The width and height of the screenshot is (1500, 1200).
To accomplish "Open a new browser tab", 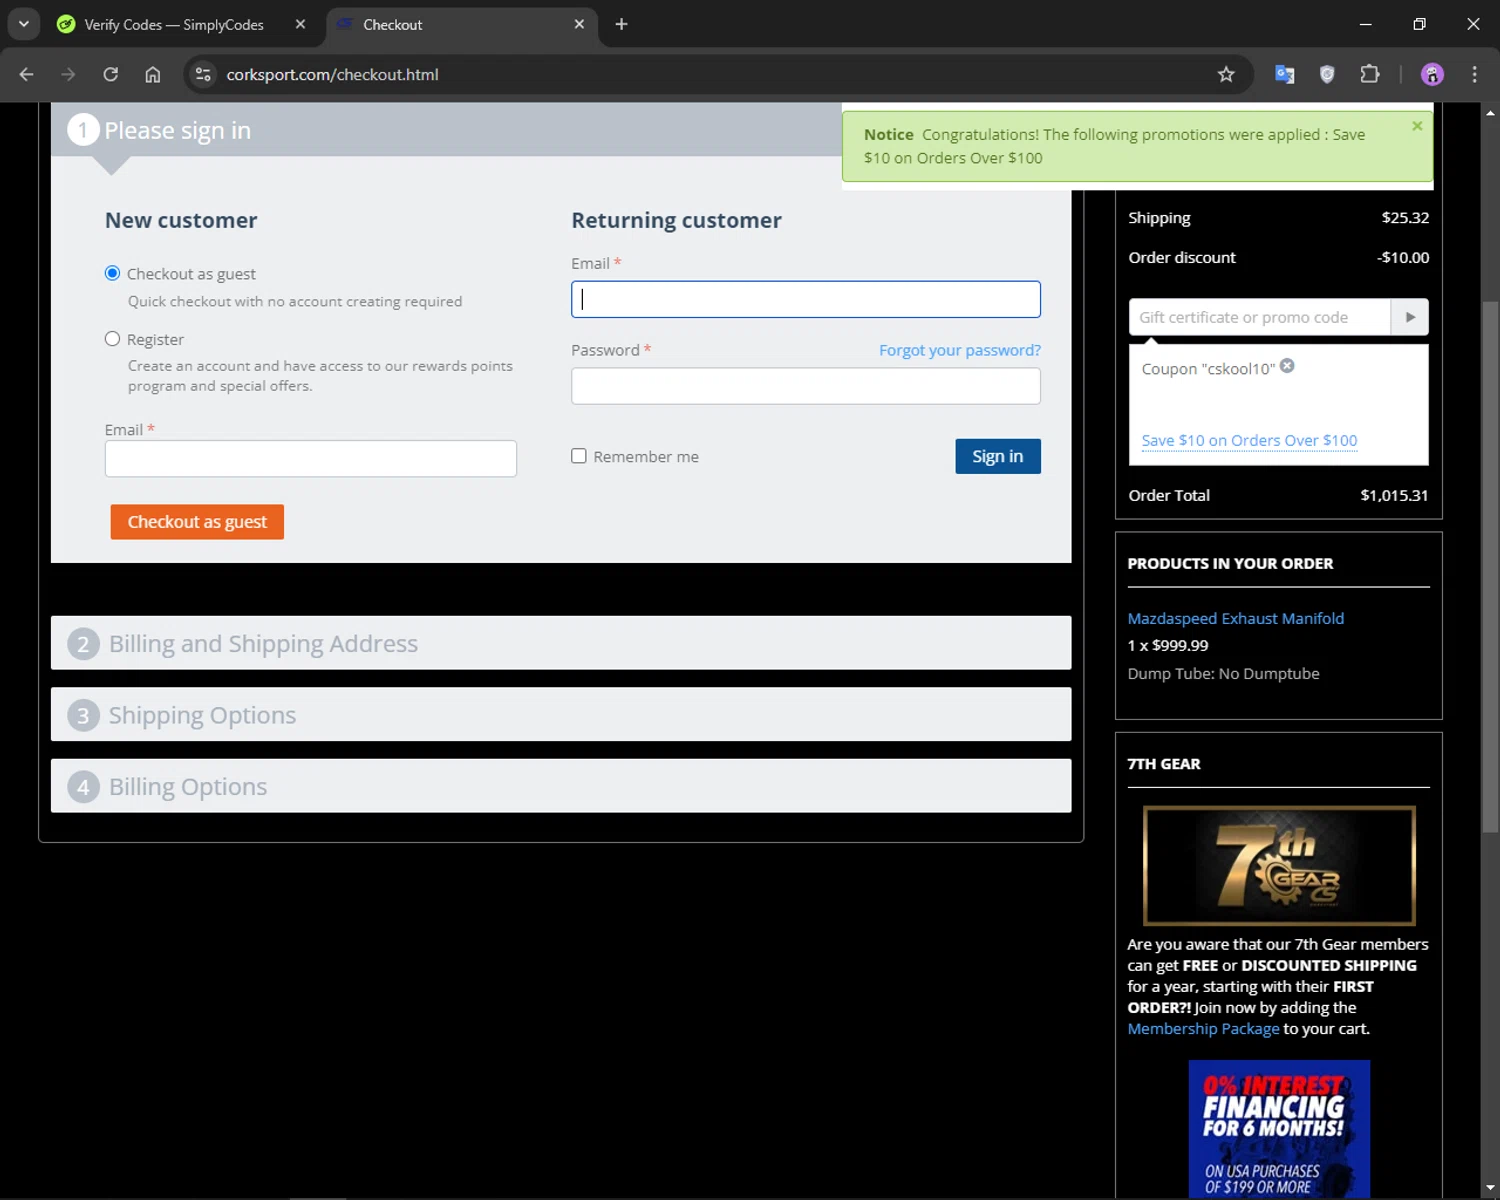I will [621, 24].
